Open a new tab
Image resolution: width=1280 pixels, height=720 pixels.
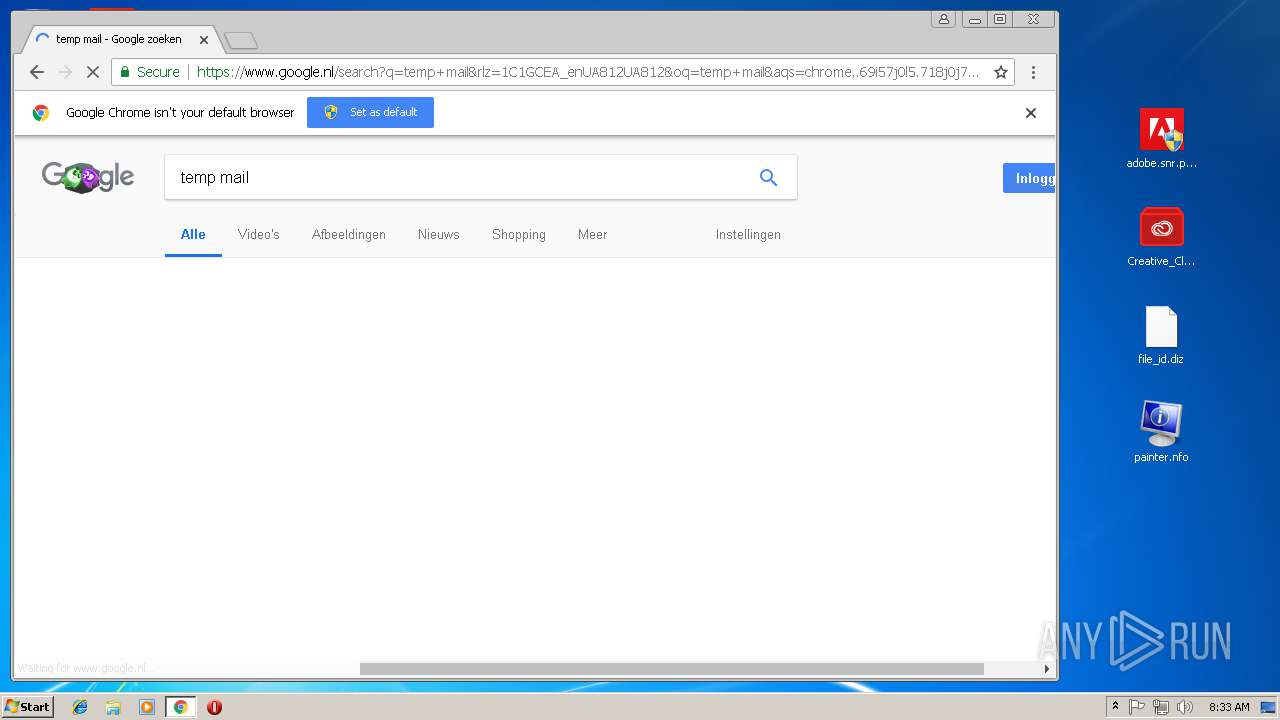click(241, 40)
